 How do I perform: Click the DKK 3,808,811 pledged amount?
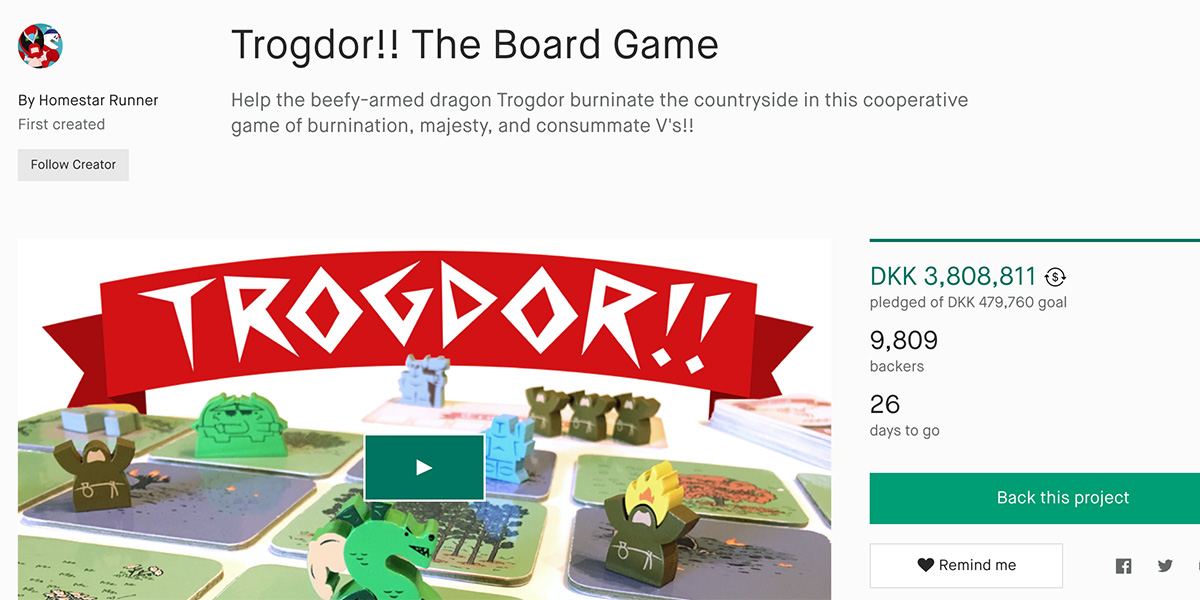pos(953,276)
